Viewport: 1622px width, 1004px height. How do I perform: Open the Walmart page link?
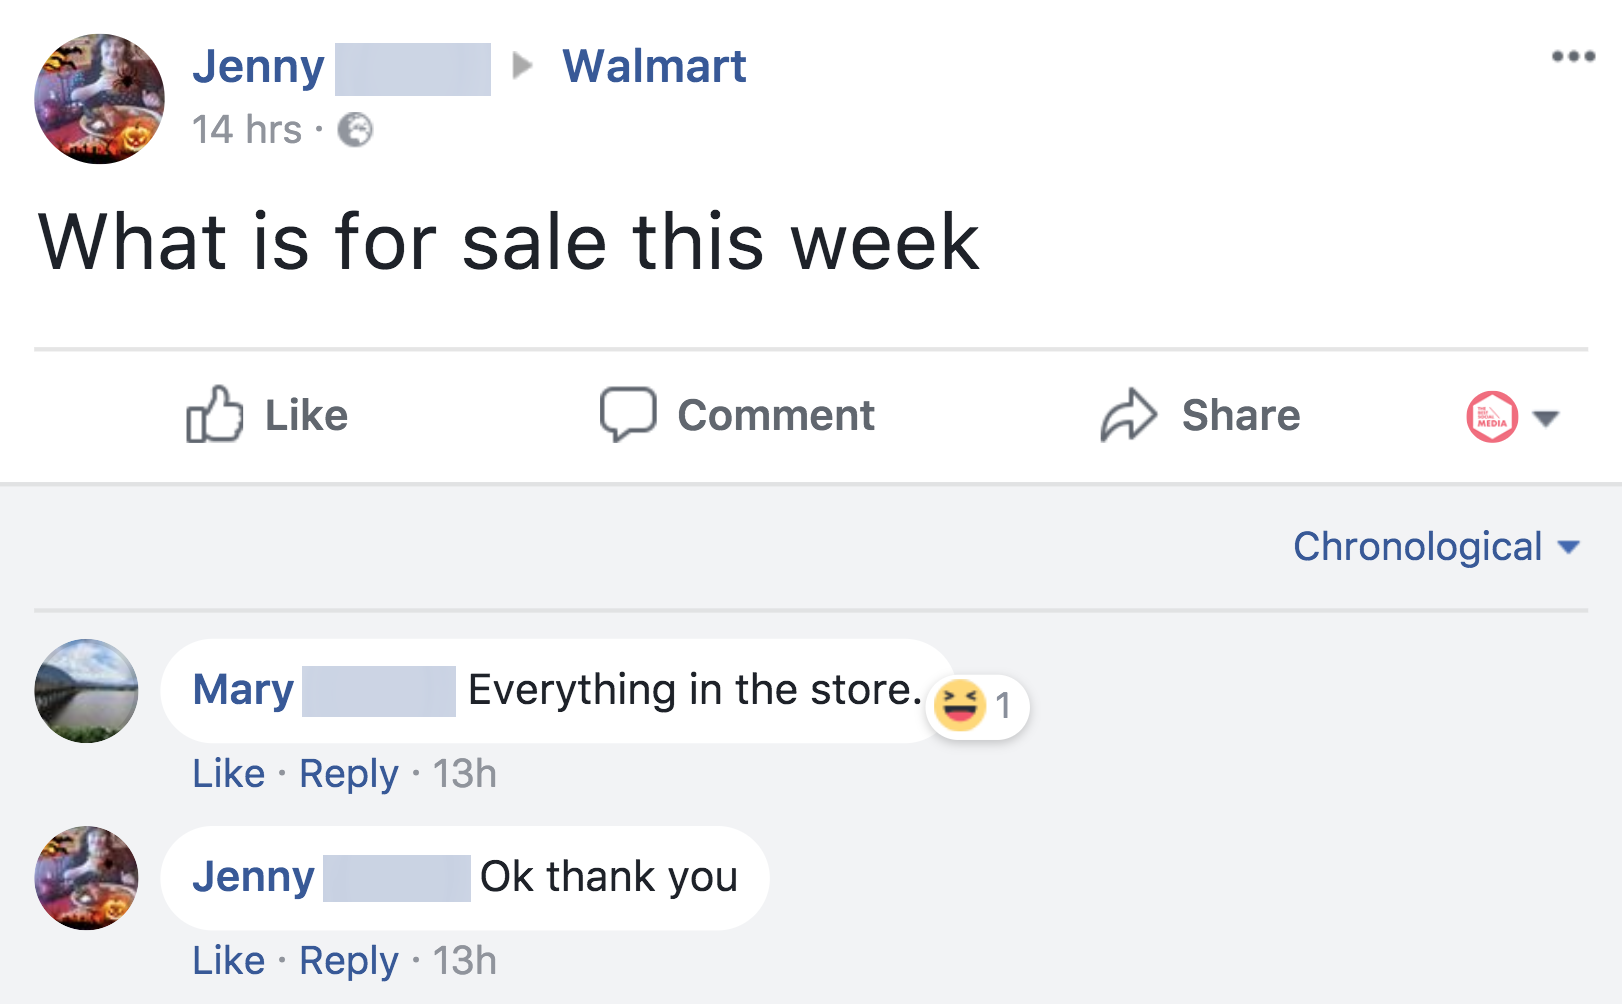tap(654, 66)
